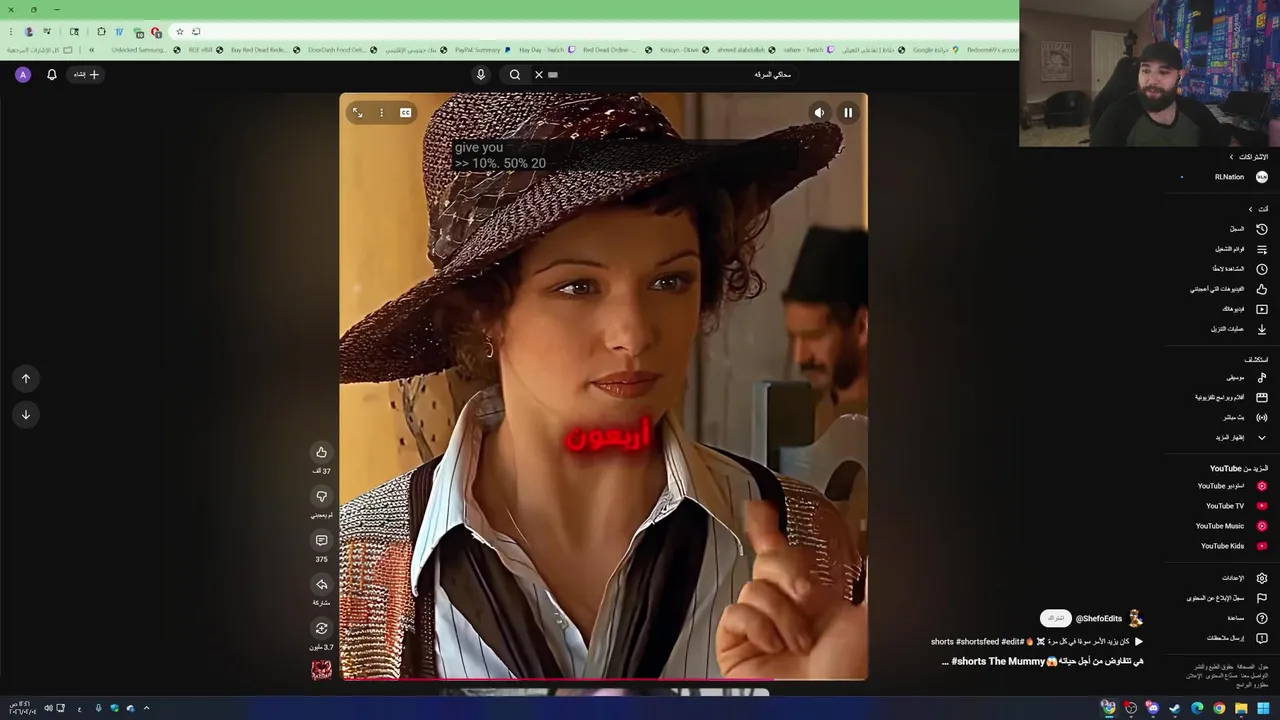Open the account avatar menu
Screen dimensions: 1280x720
[23, 74]
